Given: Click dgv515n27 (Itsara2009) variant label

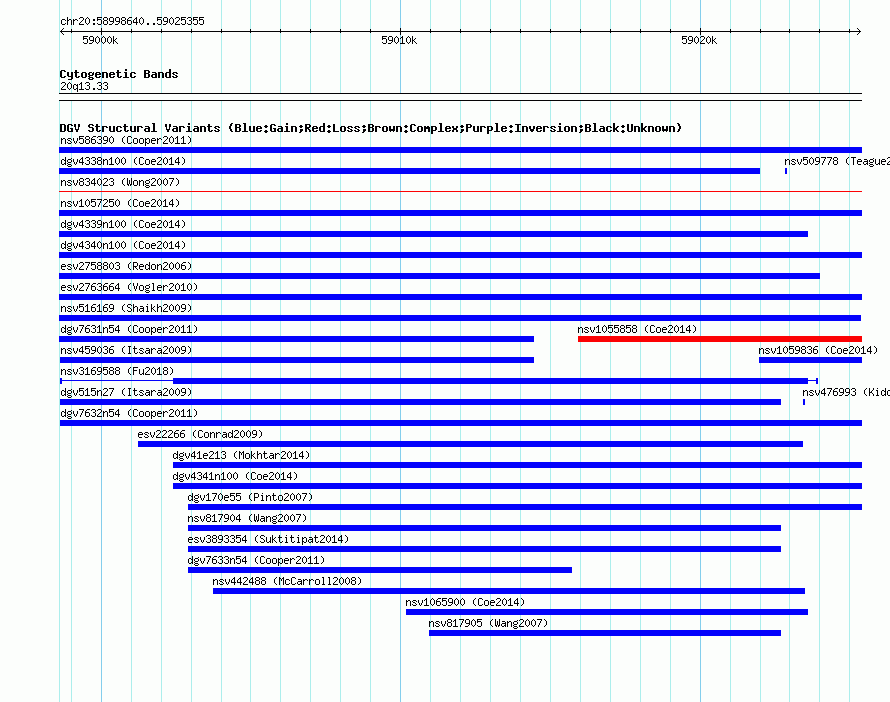Looking at the screenshot, I should (126, 392).
